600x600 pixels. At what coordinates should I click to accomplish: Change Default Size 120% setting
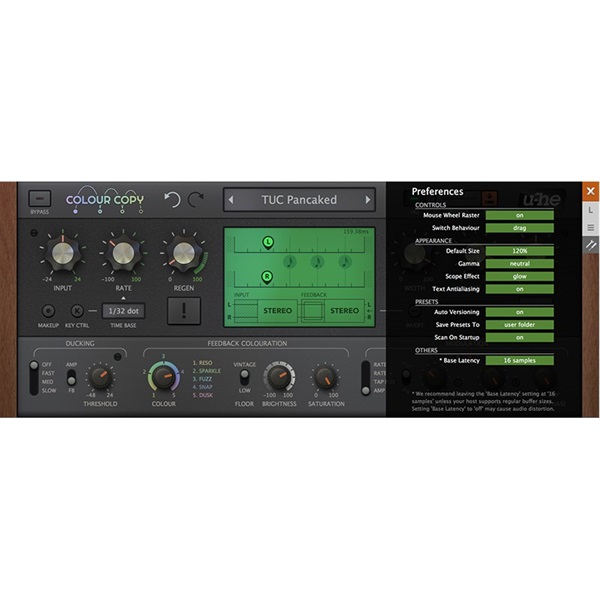click(519, 251)
